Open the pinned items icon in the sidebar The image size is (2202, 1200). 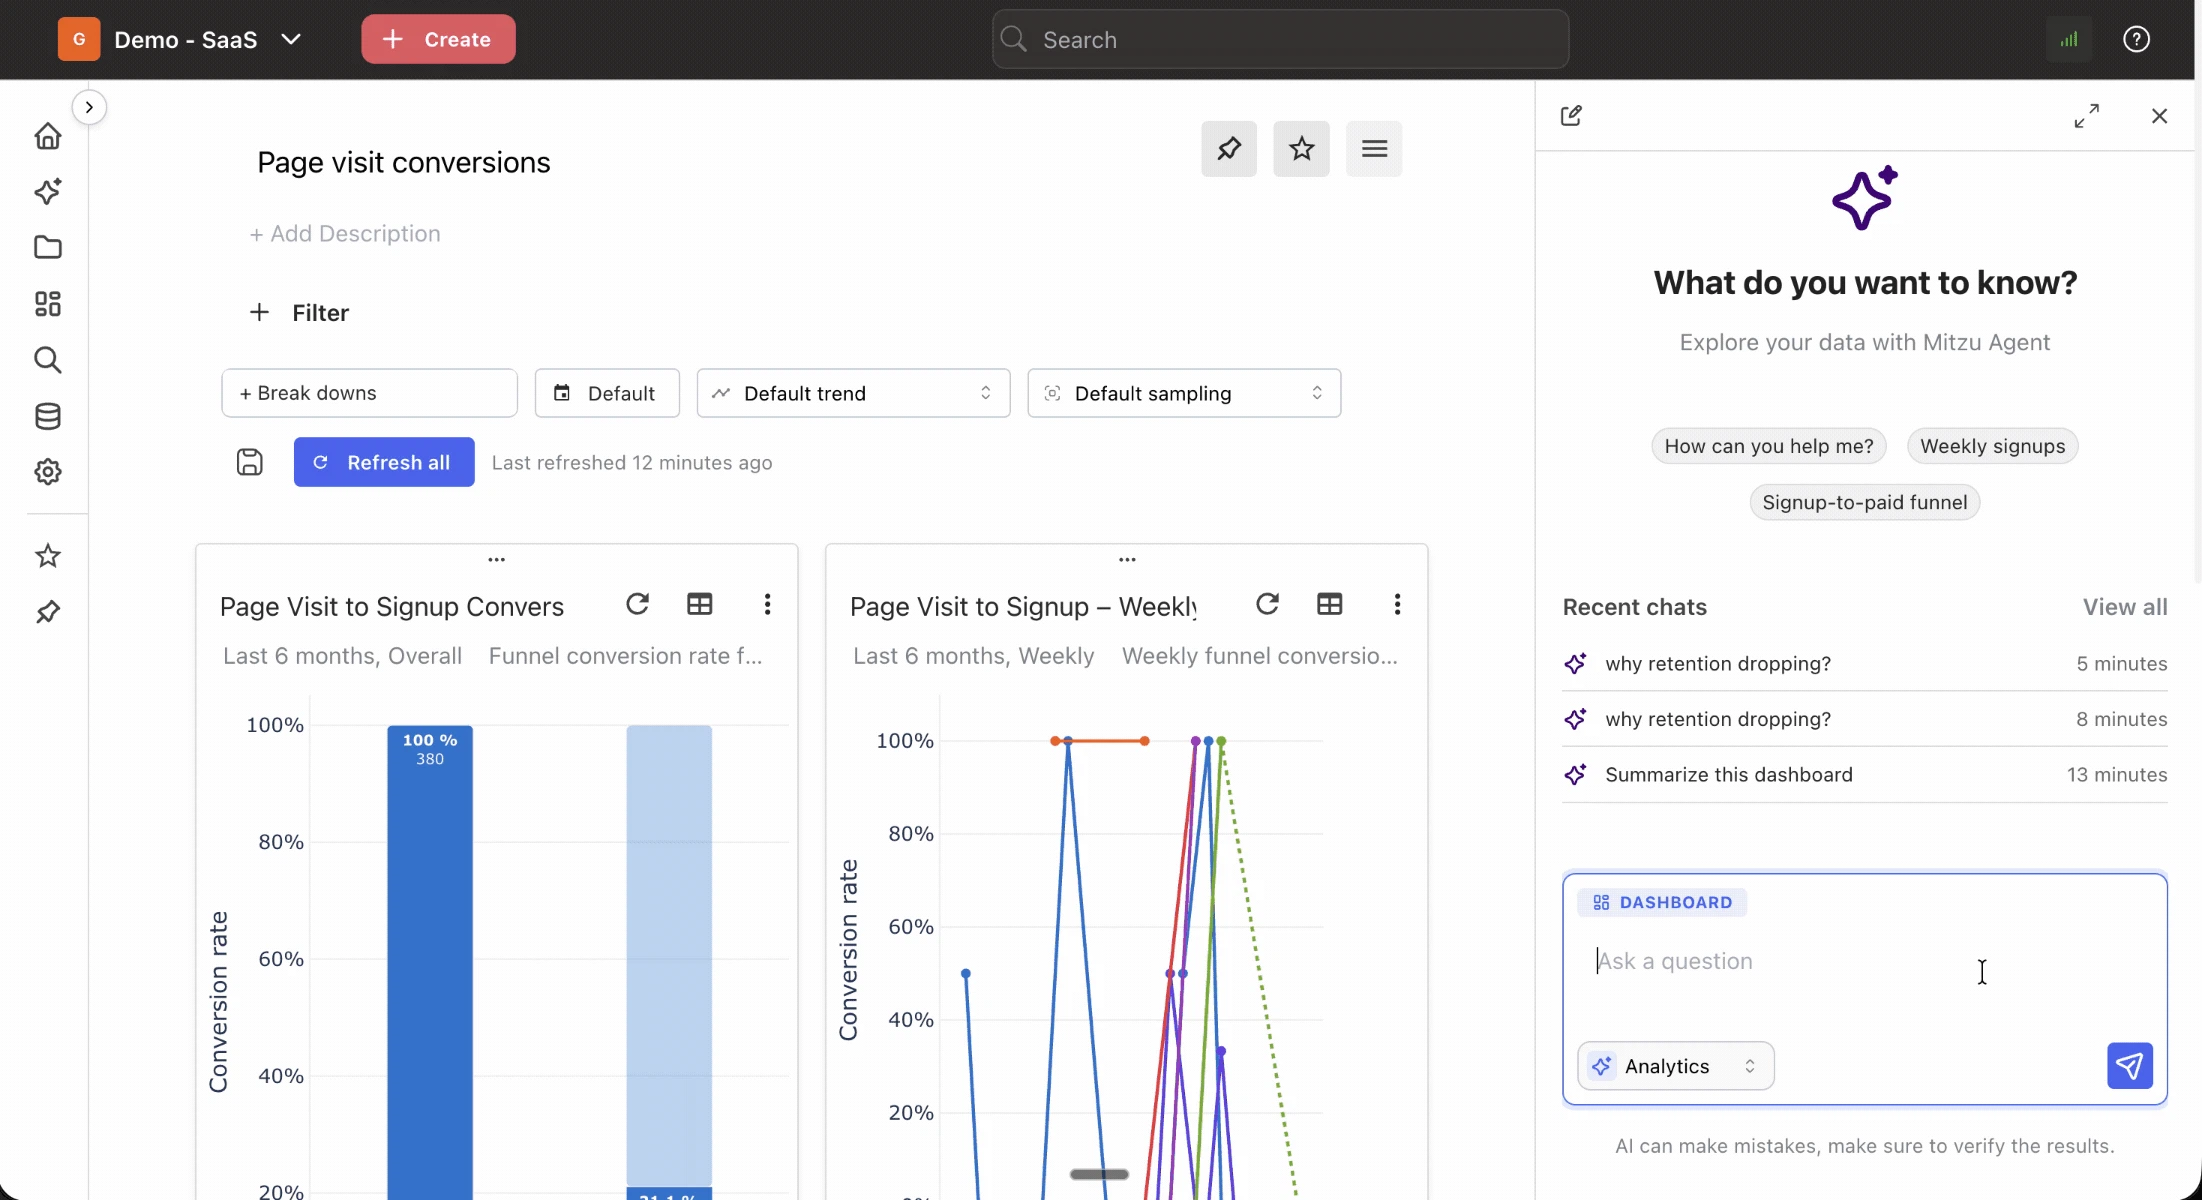pos(47,612)
